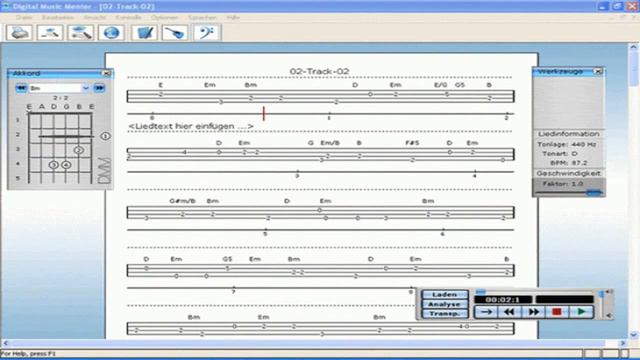Click the 'Em/B' chord label
The height and width of the screenshot is (360, 640).
(330, 143)
